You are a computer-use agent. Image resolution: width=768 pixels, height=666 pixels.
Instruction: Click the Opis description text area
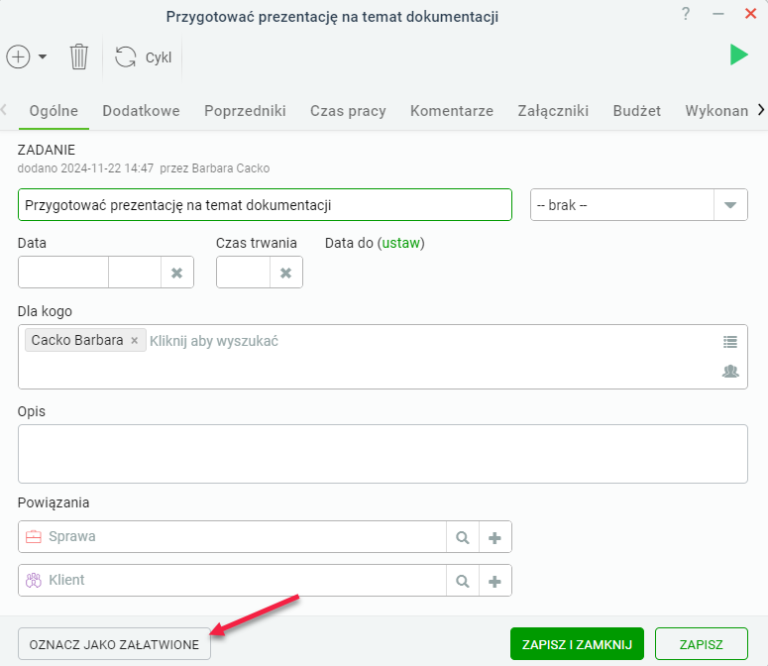(x=383, y=454)
